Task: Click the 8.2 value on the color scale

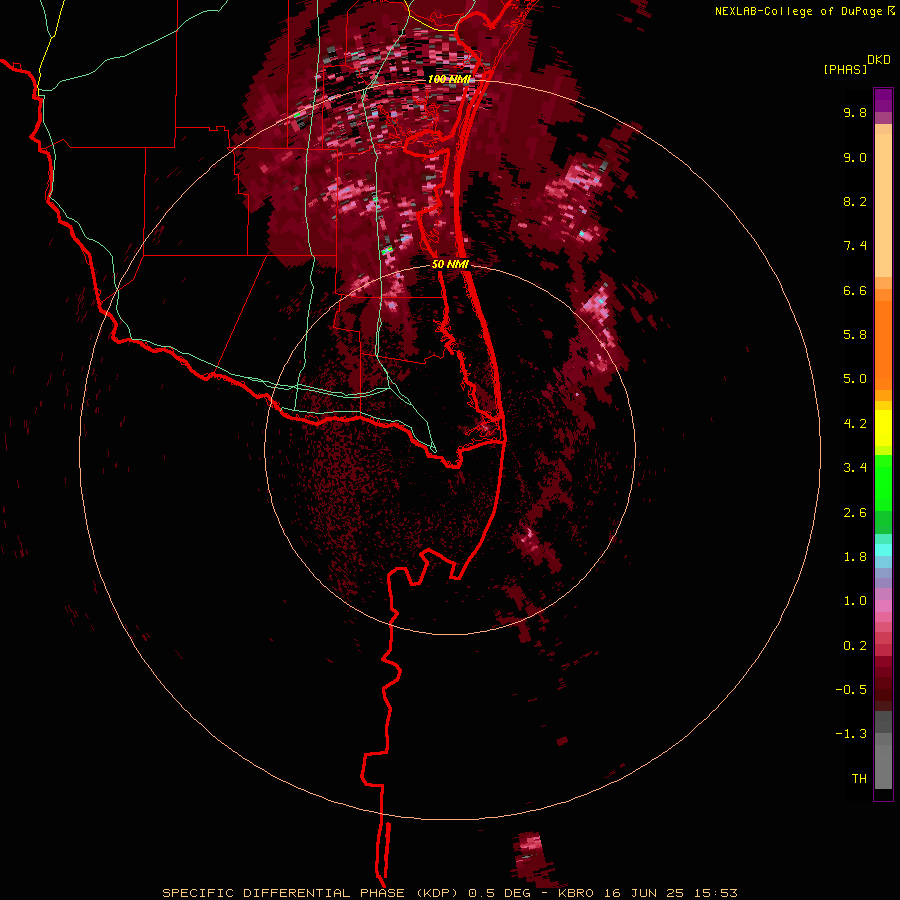Action: click(x=855, y=201)
